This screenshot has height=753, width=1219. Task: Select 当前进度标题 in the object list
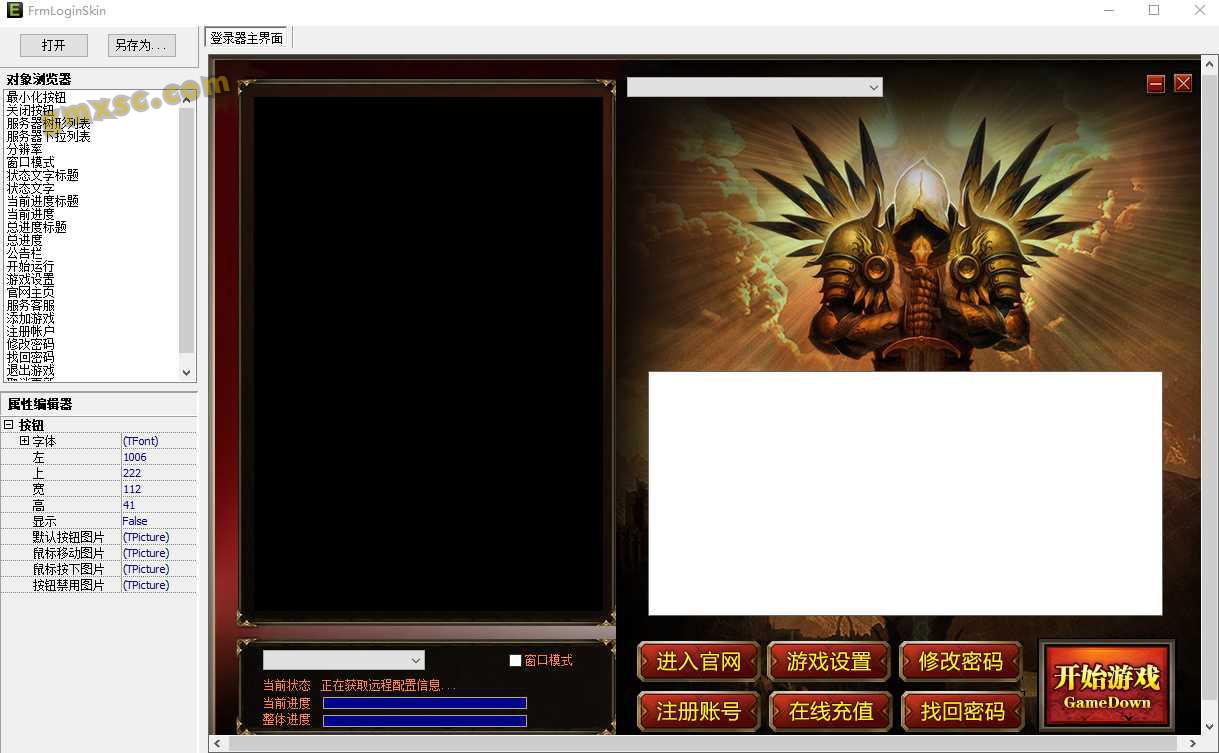[42, 201]
